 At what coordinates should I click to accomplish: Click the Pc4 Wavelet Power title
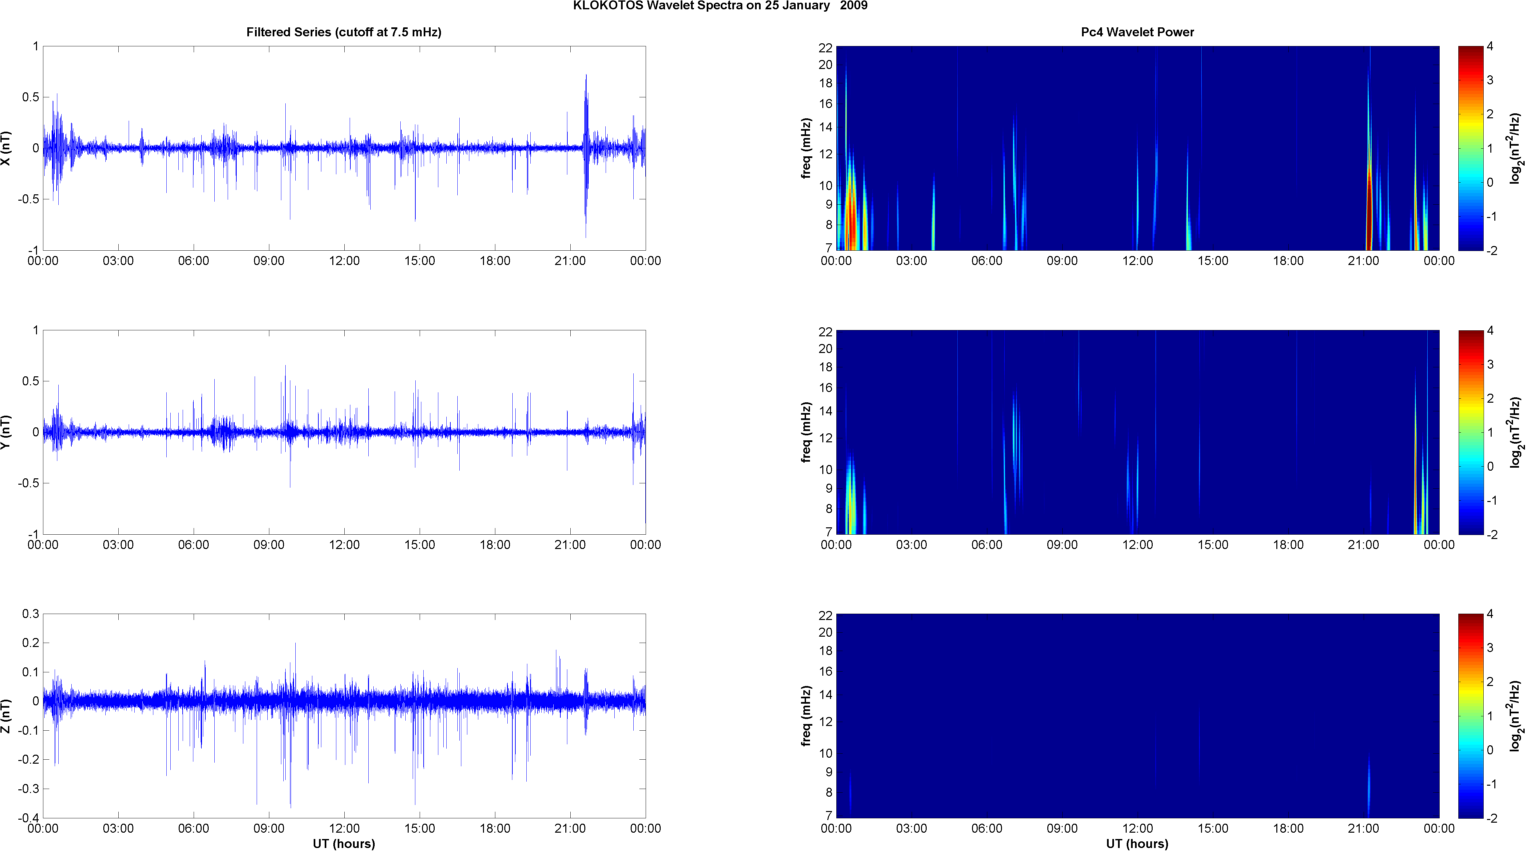coord(1137,32)
